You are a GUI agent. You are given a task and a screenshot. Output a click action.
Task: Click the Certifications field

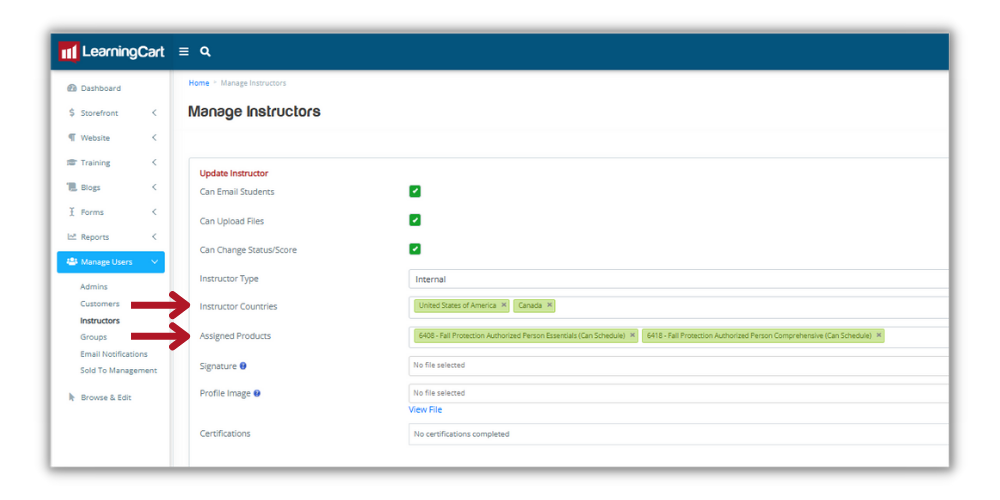click(x=679, y=434)
